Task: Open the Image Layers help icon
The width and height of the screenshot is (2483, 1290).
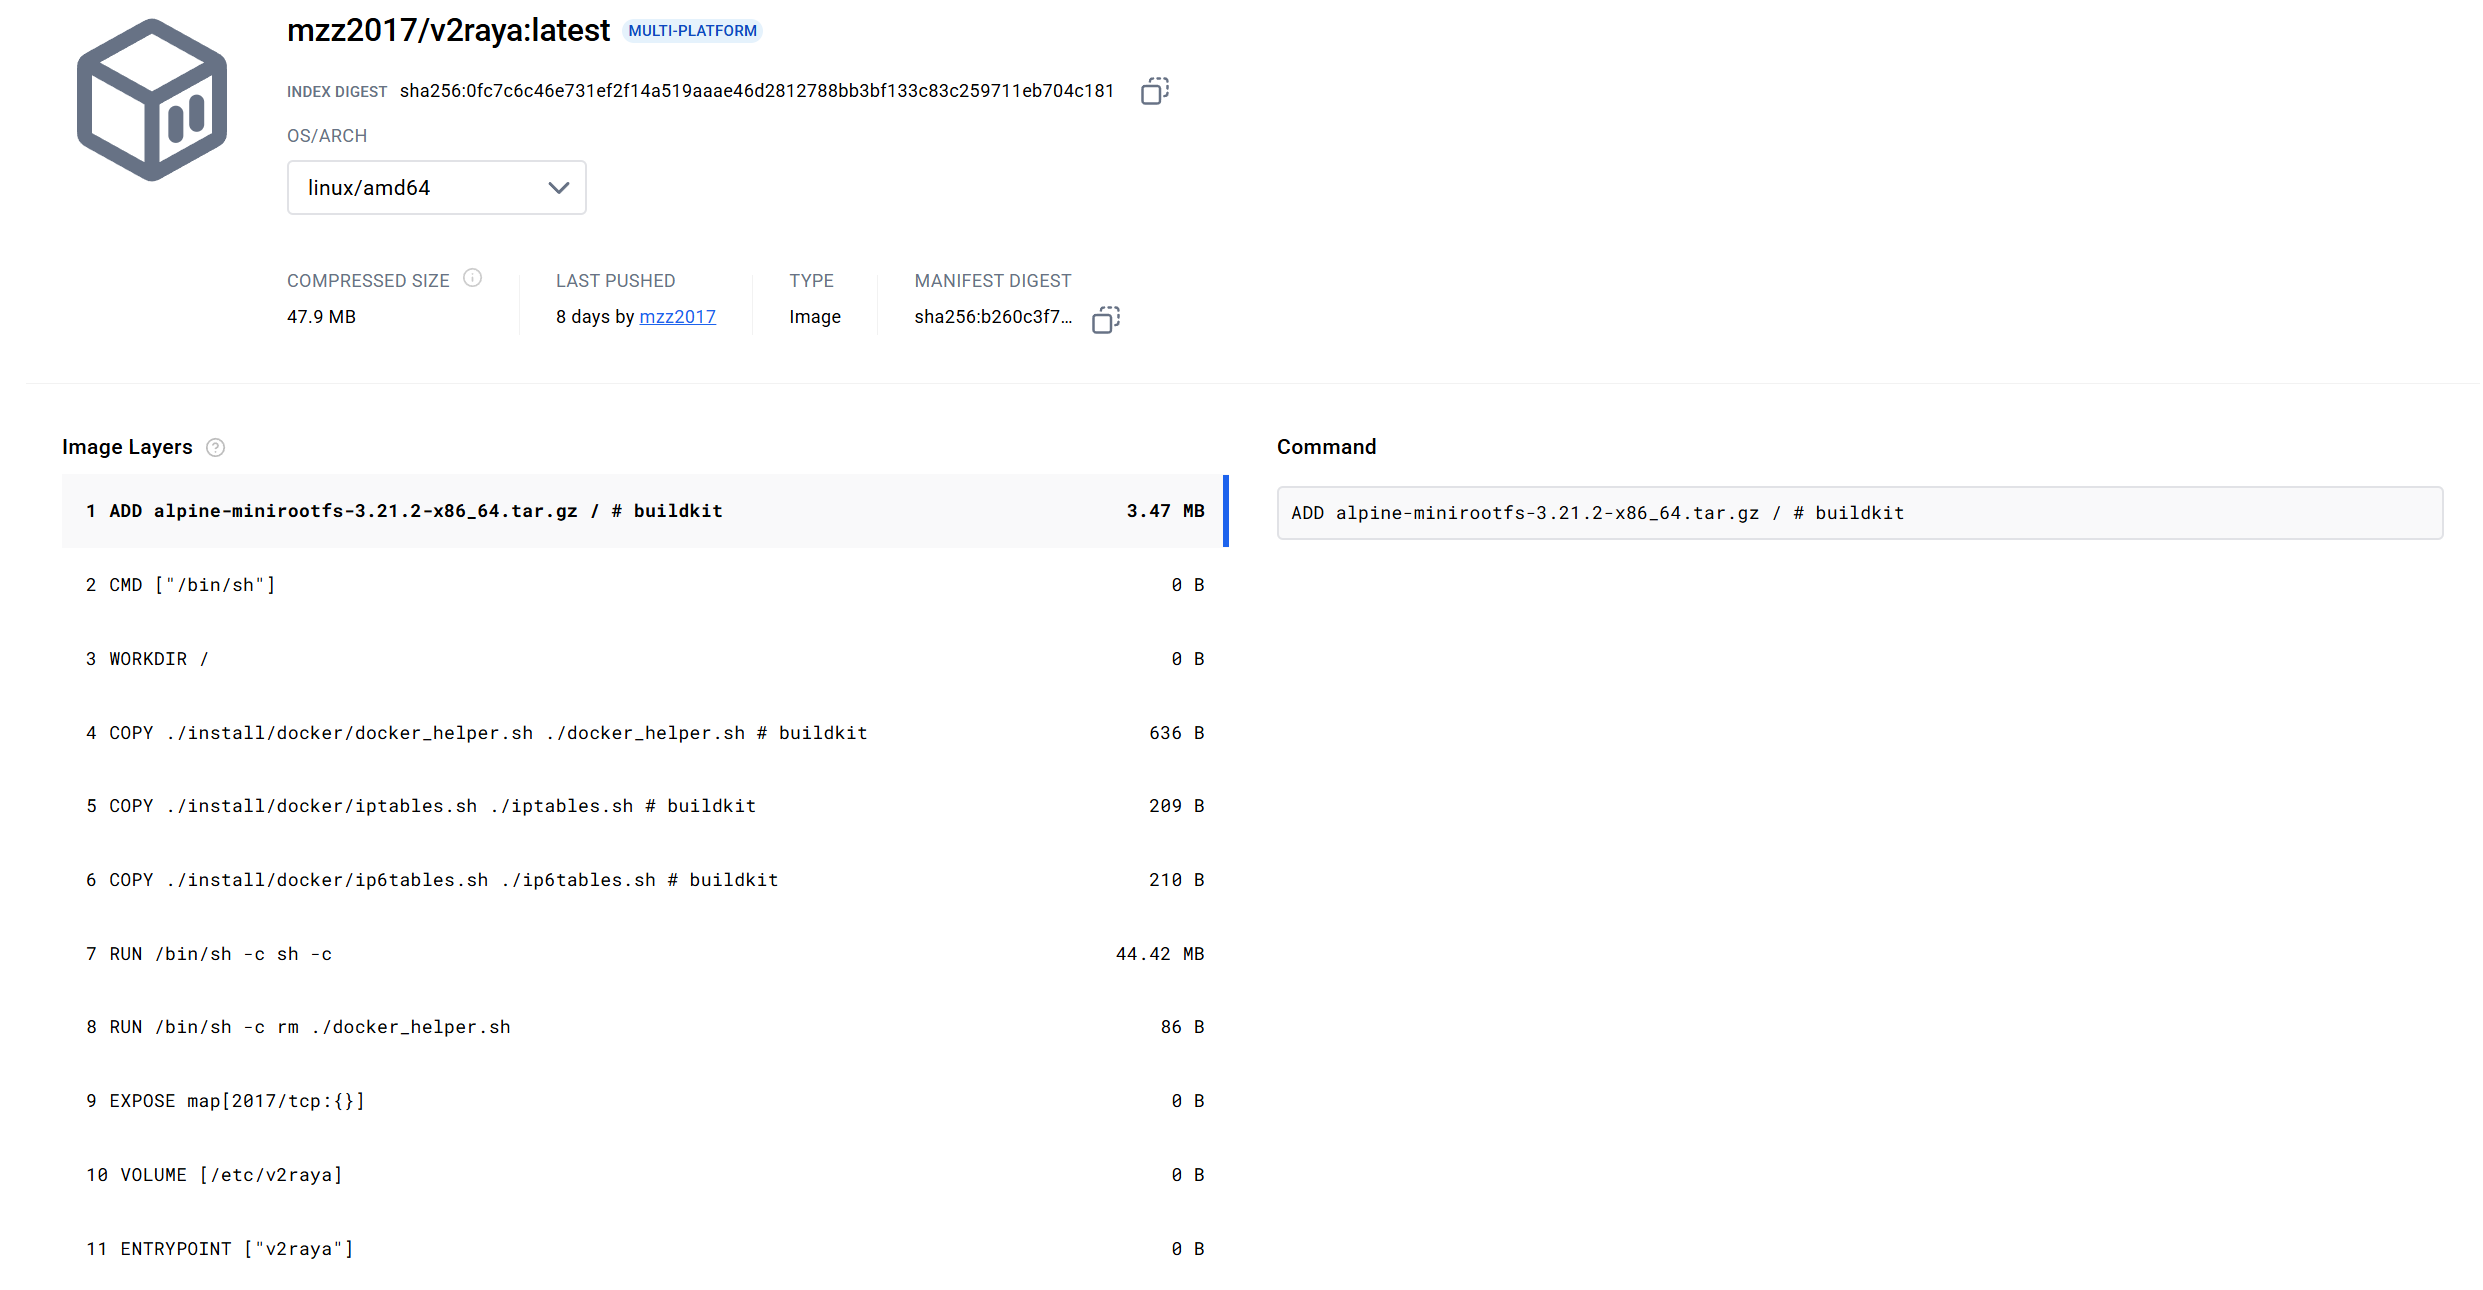Action: 215,447
